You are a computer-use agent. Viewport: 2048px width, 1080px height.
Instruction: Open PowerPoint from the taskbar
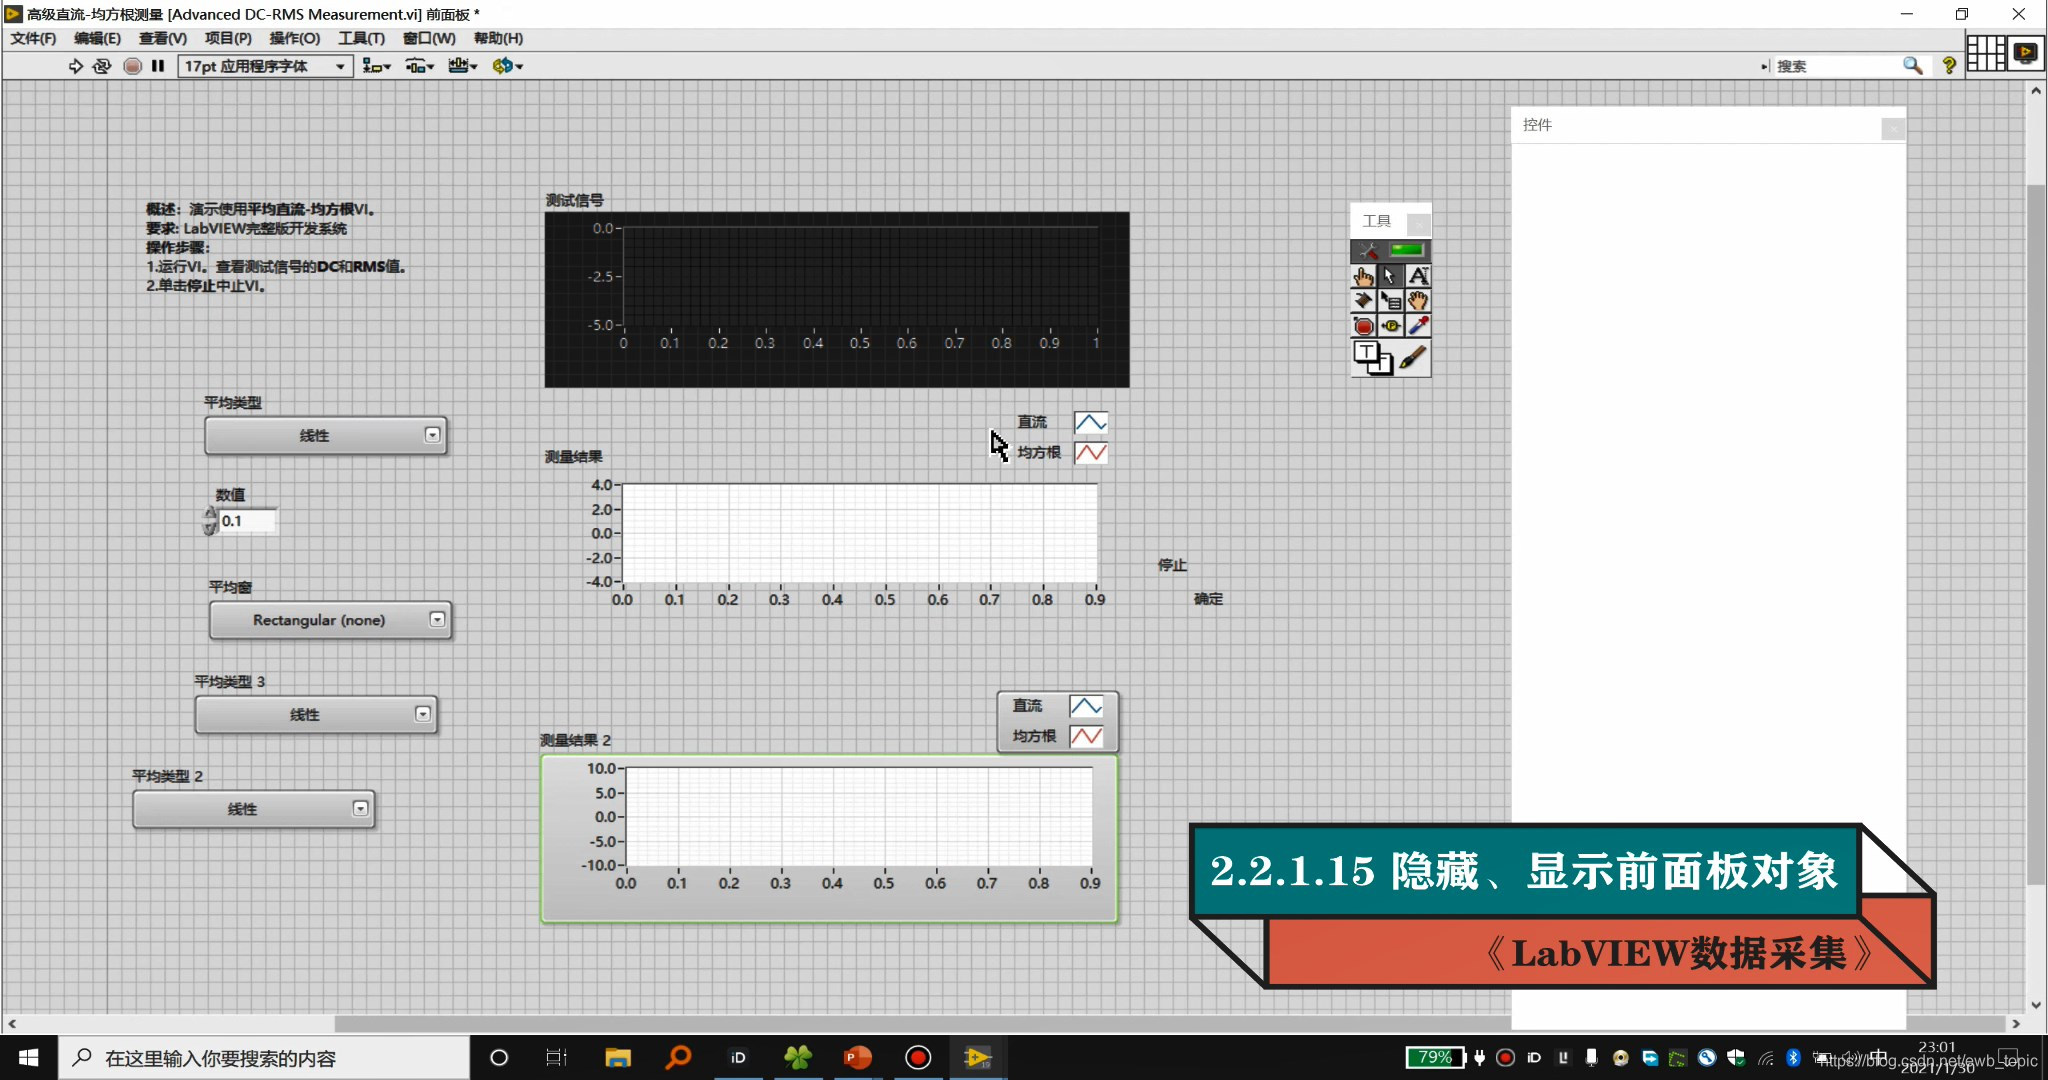click(x=858, y=1057)
